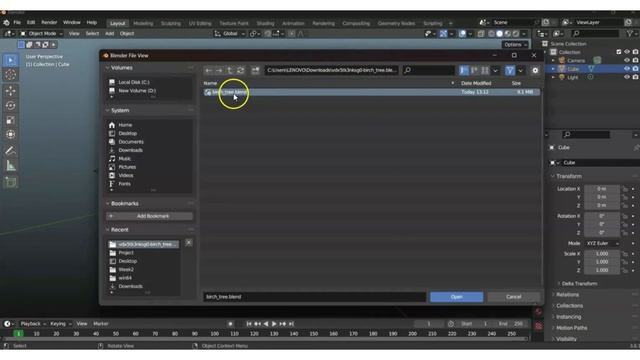Screen dimensions: 640x360
Task: Click the Location X value field
Action: tap(602, 189)
